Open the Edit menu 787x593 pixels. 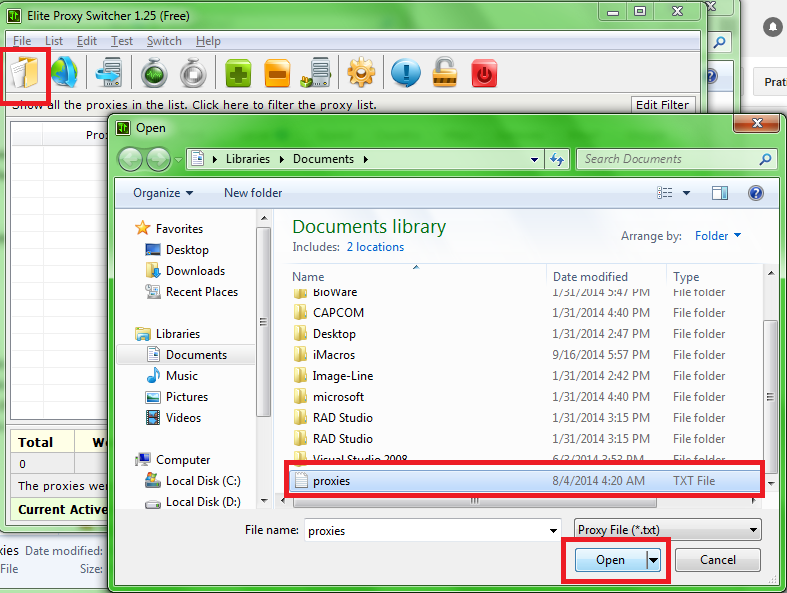click(87, 41)
